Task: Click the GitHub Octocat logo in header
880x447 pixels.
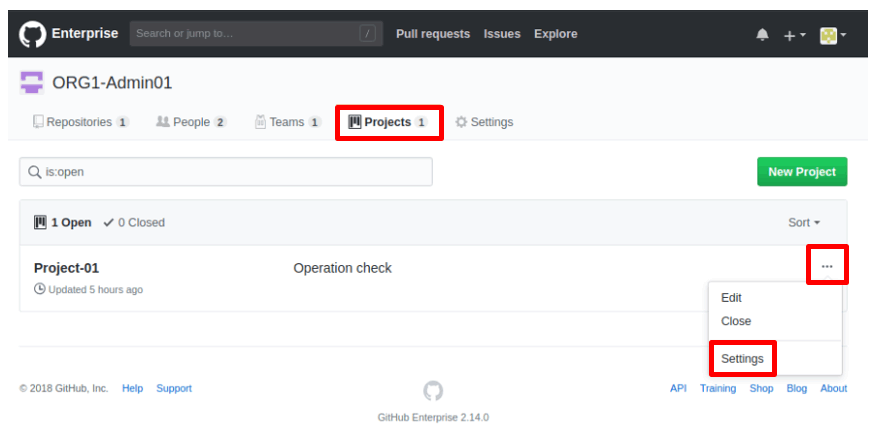Action: pyautogui.click(x=32, y=34)
